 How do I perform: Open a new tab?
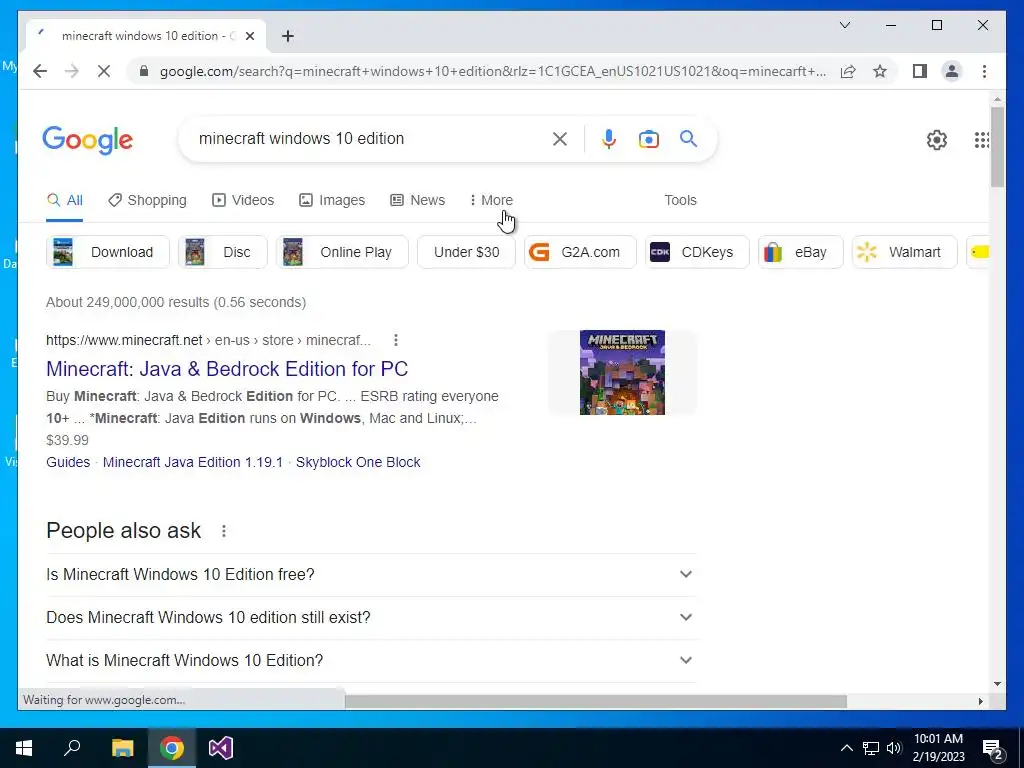[288, 36]
